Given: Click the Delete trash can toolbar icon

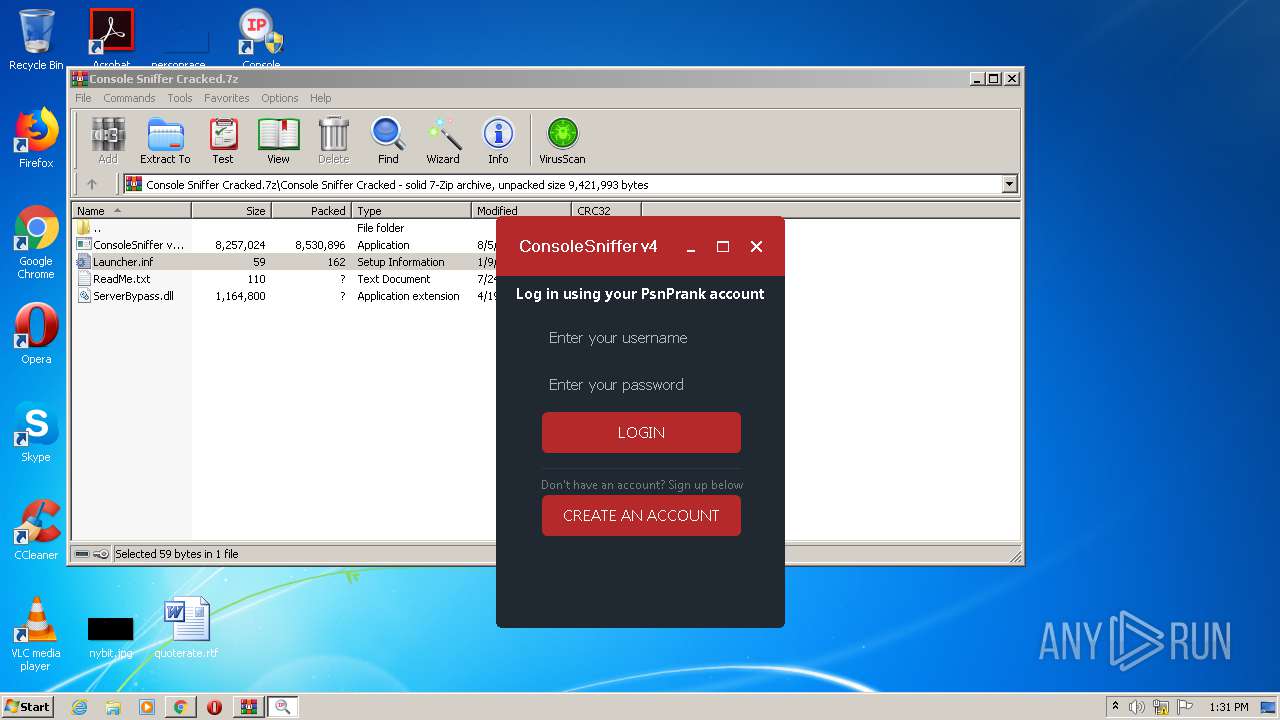Looking at the screenshot, I should tap(333, 140).
